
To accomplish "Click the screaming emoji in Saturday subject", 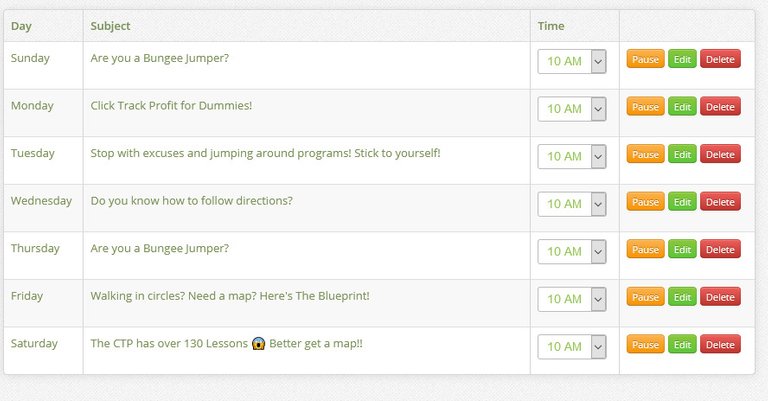I will [x=258, y=343].
